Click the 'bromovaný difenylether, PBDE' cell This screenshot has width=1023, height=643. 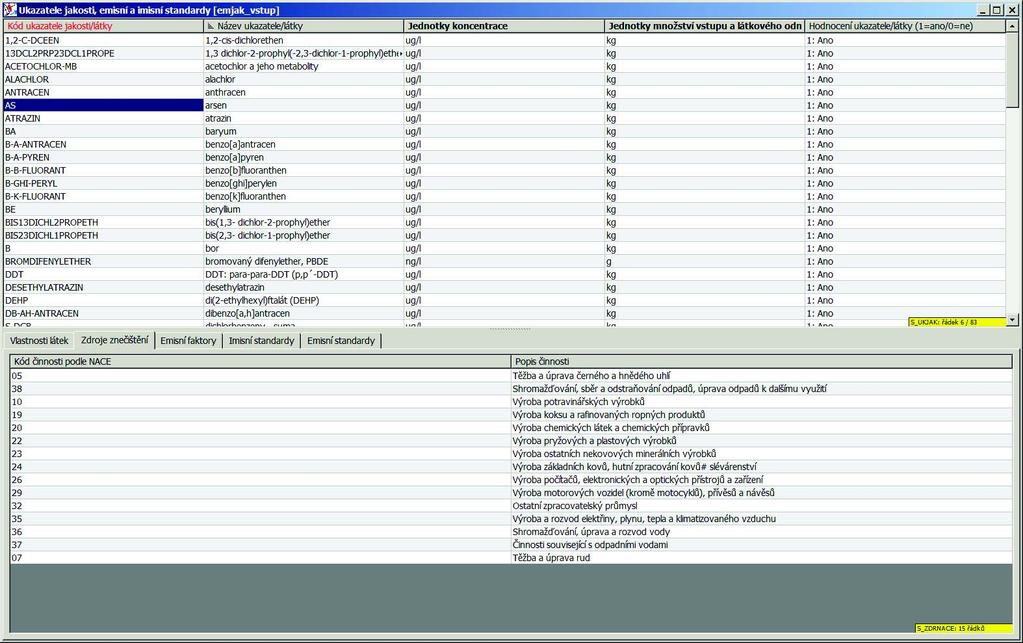click(x=303, y=262)
